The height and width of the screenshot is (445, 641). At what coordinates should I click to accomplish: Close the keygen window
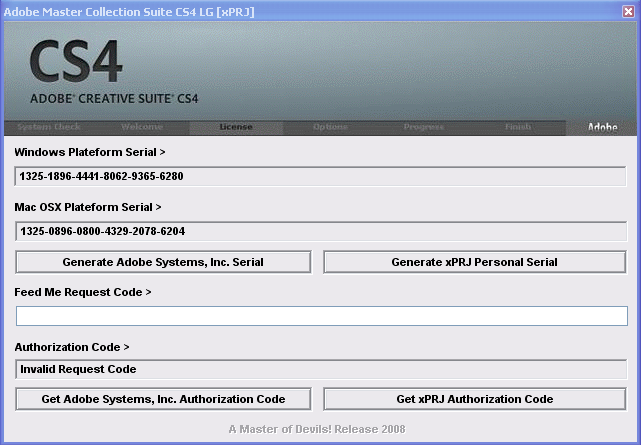click(x=628, y=11)
